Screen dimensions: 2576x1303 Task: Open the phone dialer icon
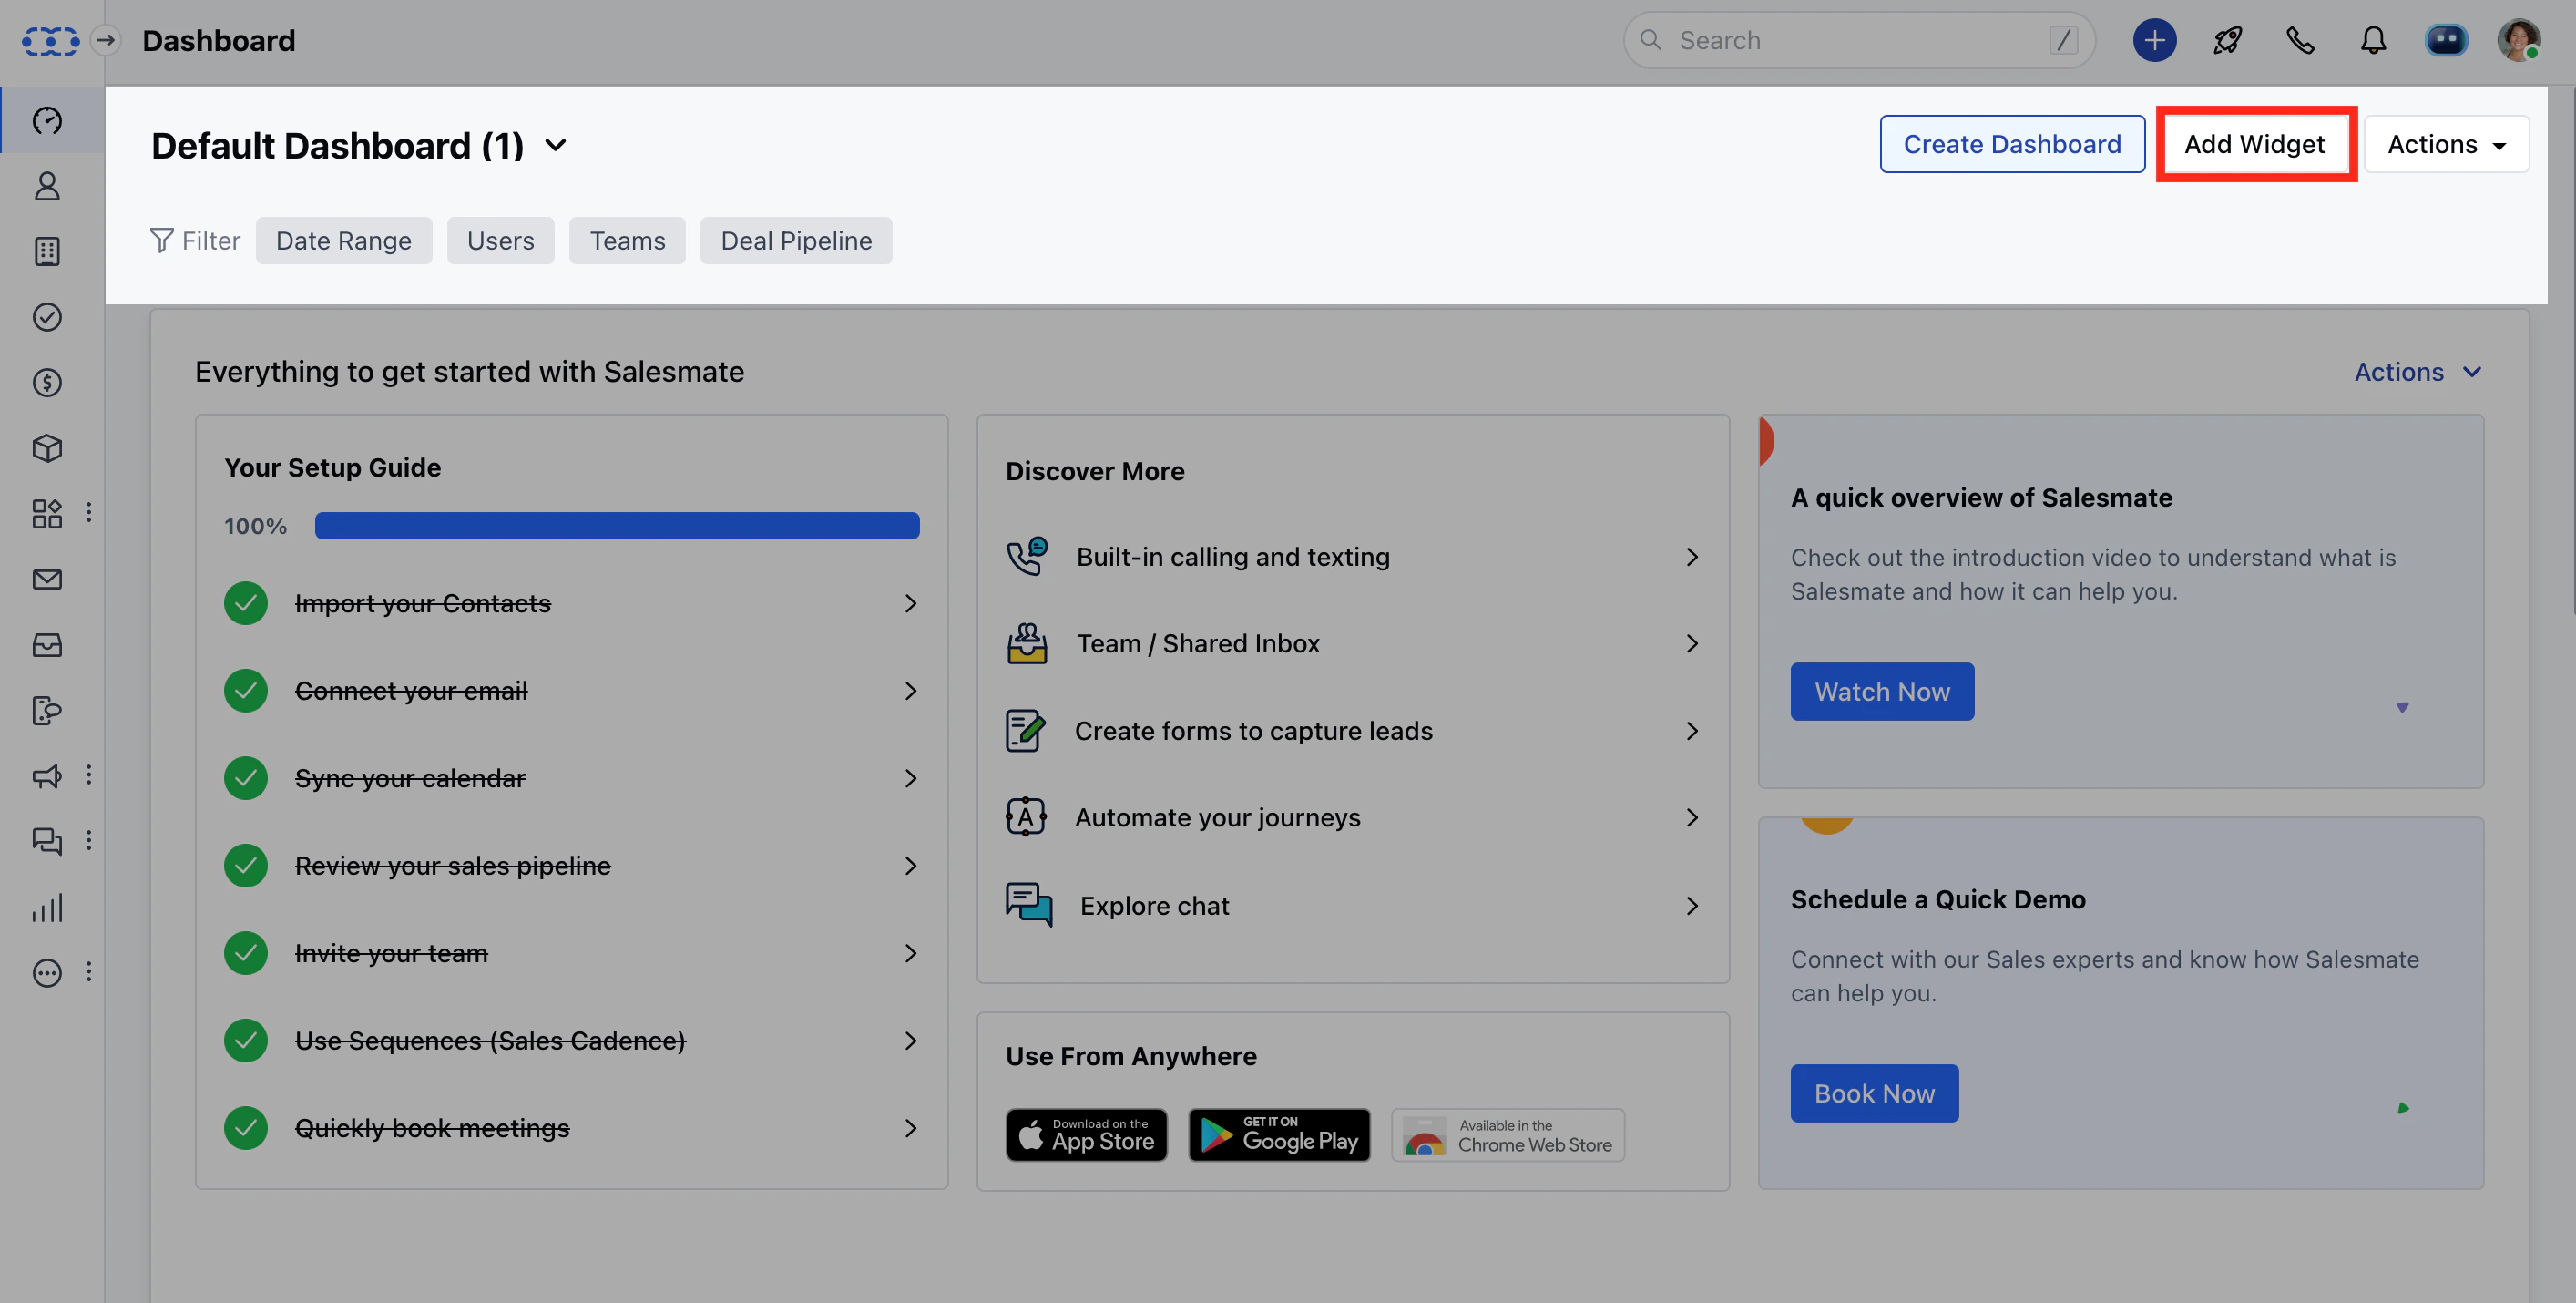[2300, 41]
